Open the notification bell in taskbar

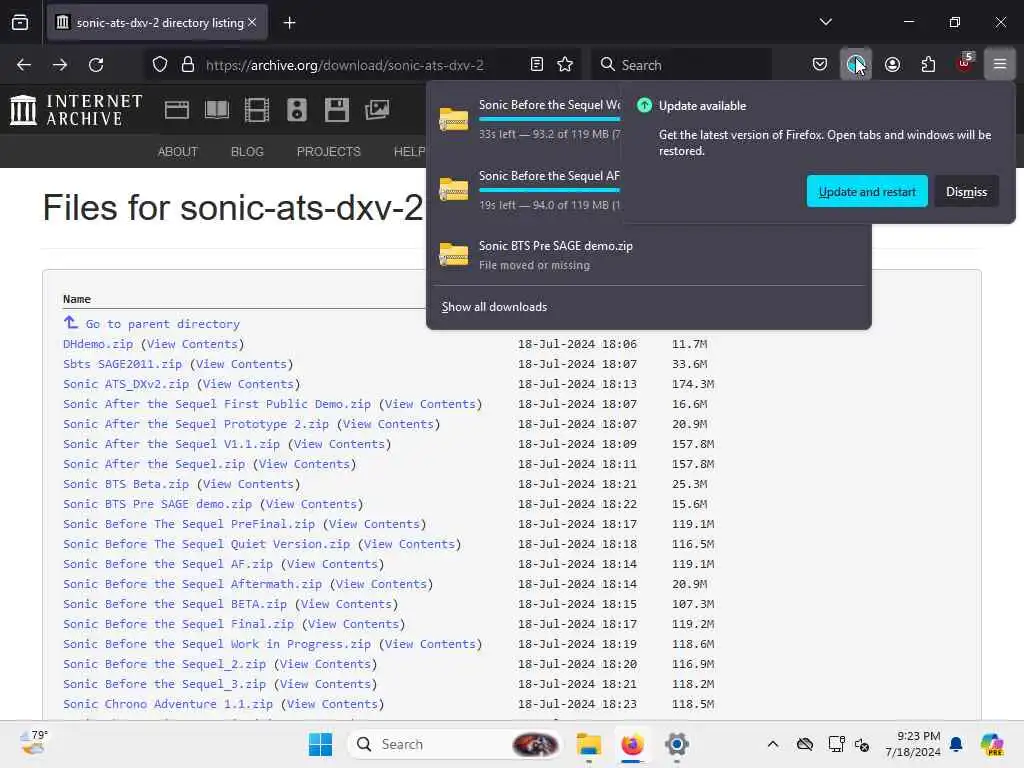(957, 744)
